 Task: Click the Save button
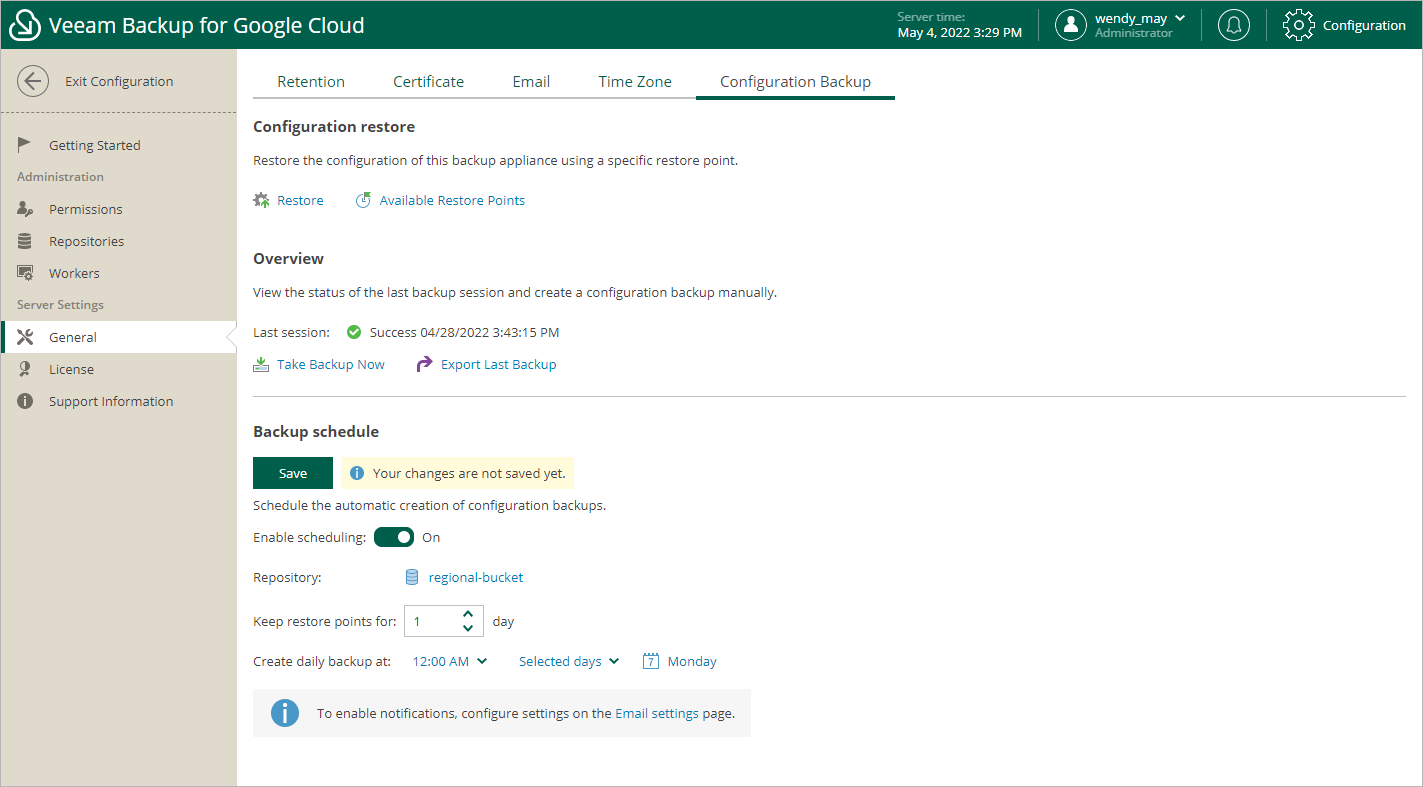coord(293,473)
